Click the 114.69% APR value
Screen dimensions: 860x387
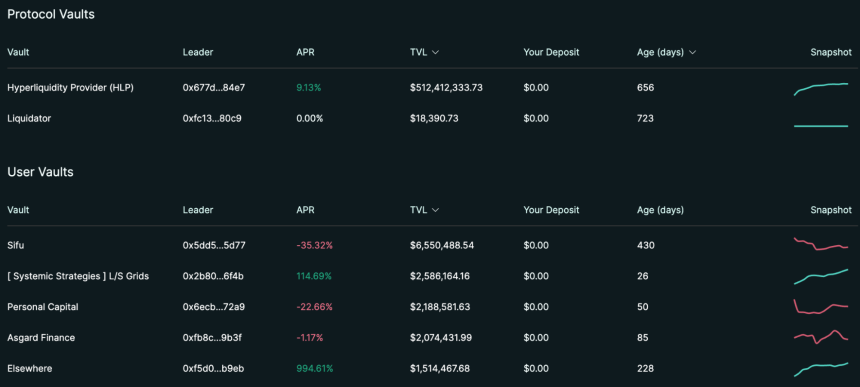point(314,276)
